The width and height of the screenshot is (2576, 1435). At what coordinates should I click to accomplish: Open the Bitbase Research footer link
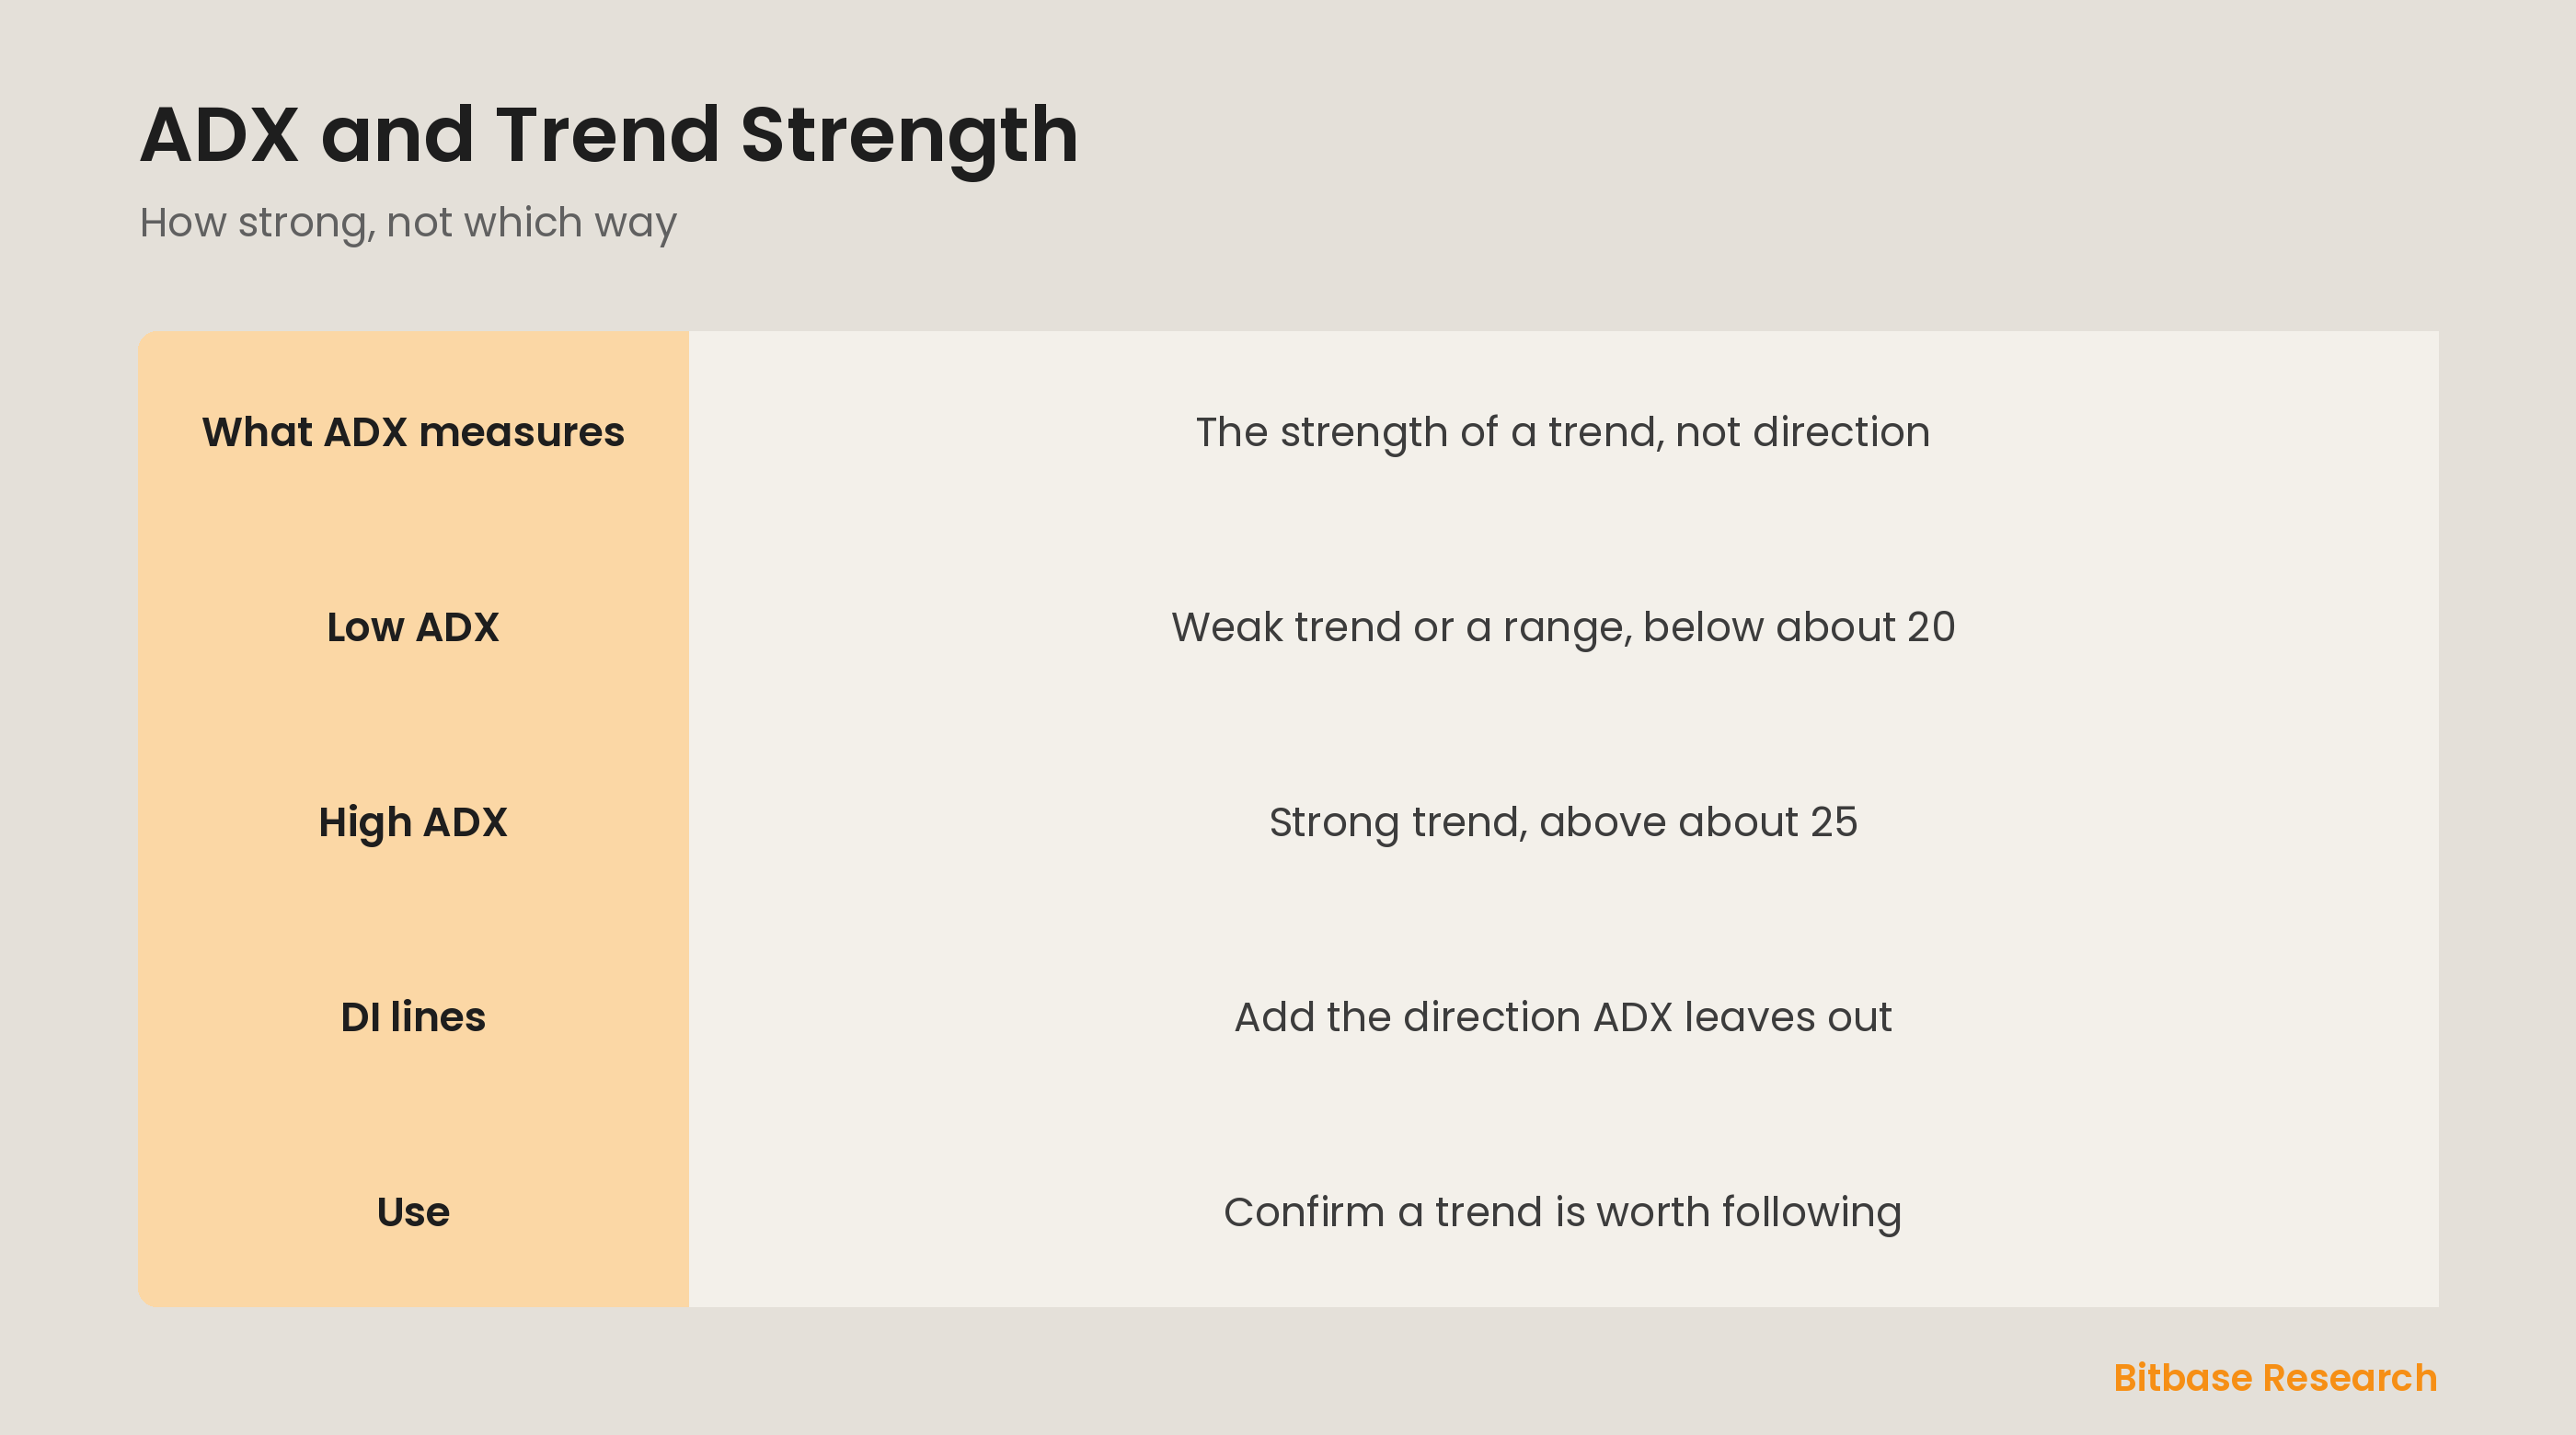[2275, 1378]
